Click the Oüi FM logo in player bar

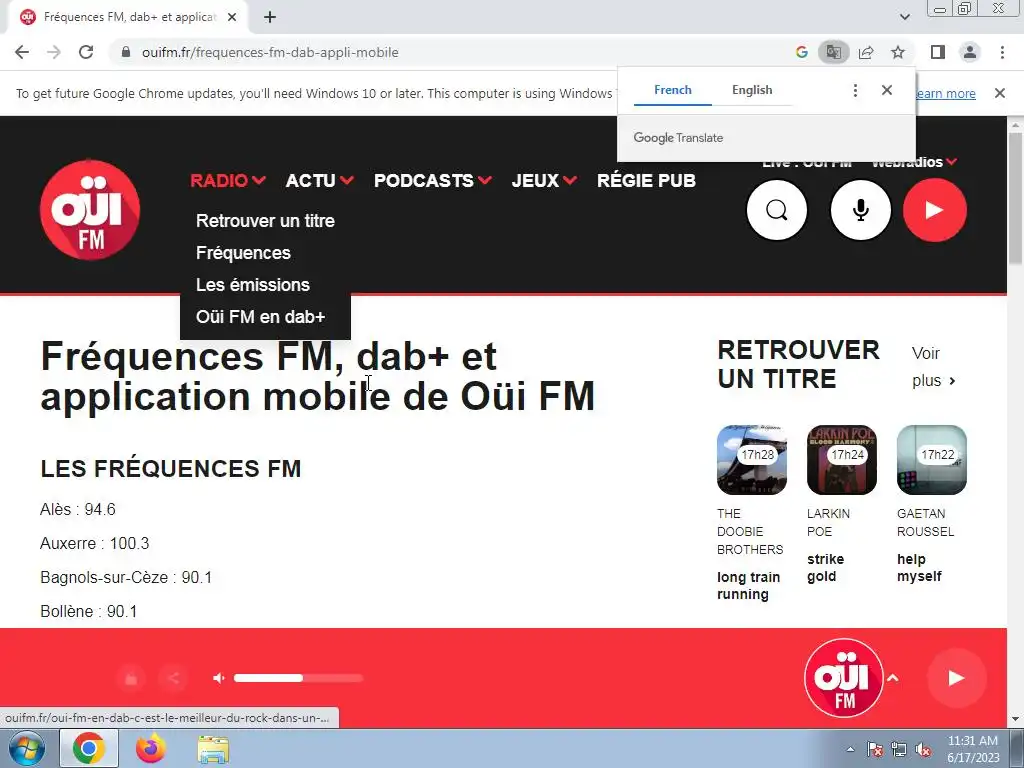coord(844,678)
